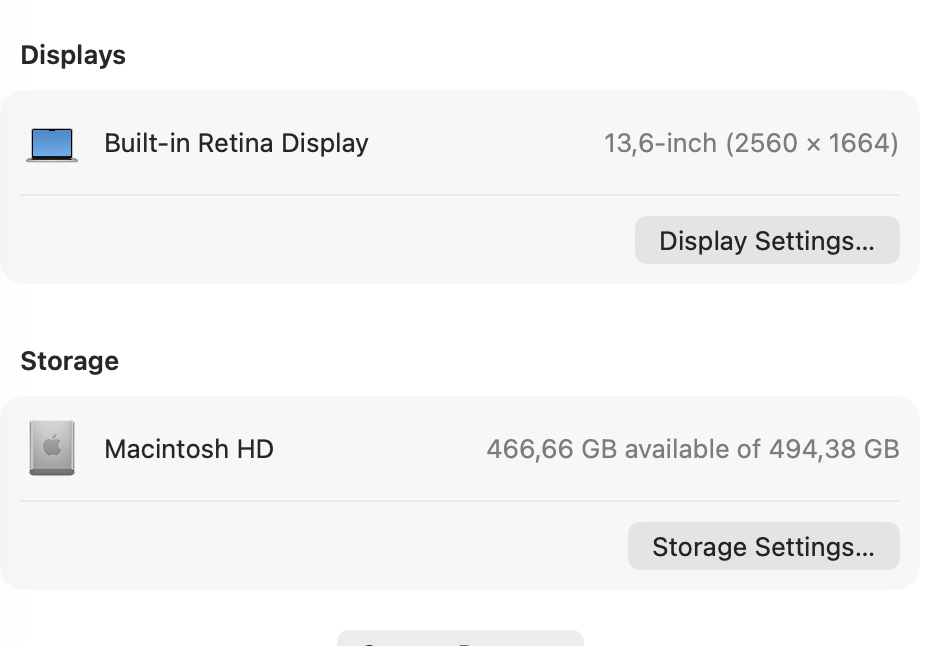928x646 pixels.
Task: Click the word HD in the volume name
Action: coord(255,449)
